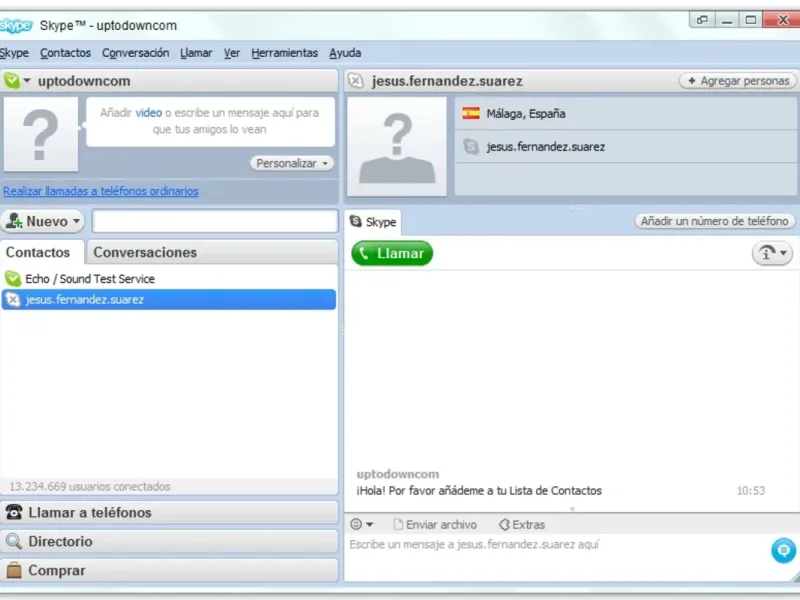Click the uptodowncom username header
Image resolution: width=800 pixels, height=600 pixels.
[84, 81]
